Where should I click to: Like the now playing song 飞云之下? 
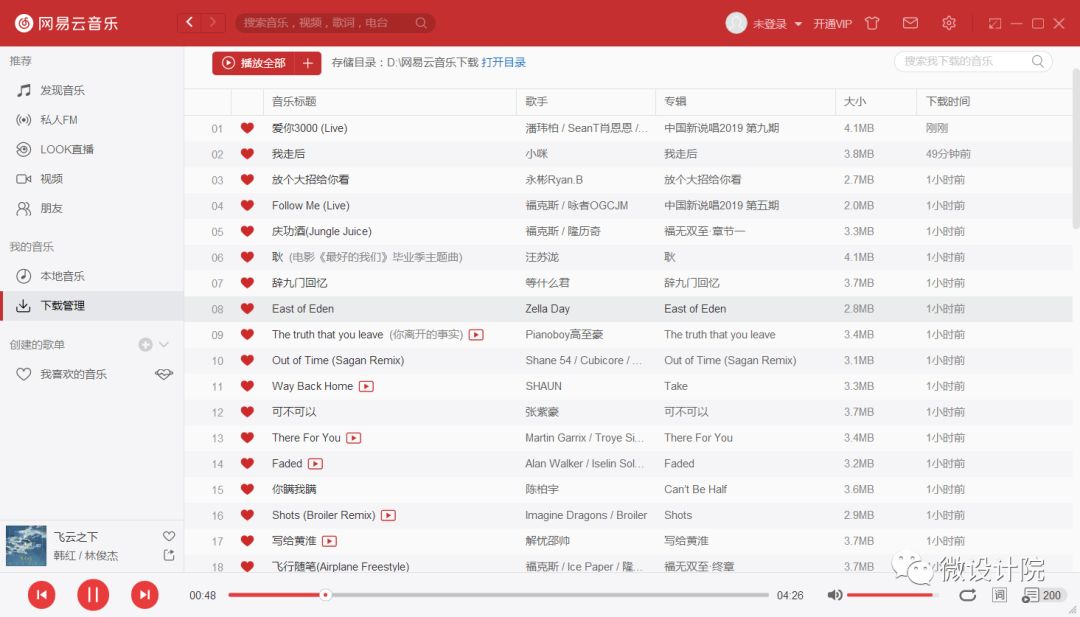point(169,536)
